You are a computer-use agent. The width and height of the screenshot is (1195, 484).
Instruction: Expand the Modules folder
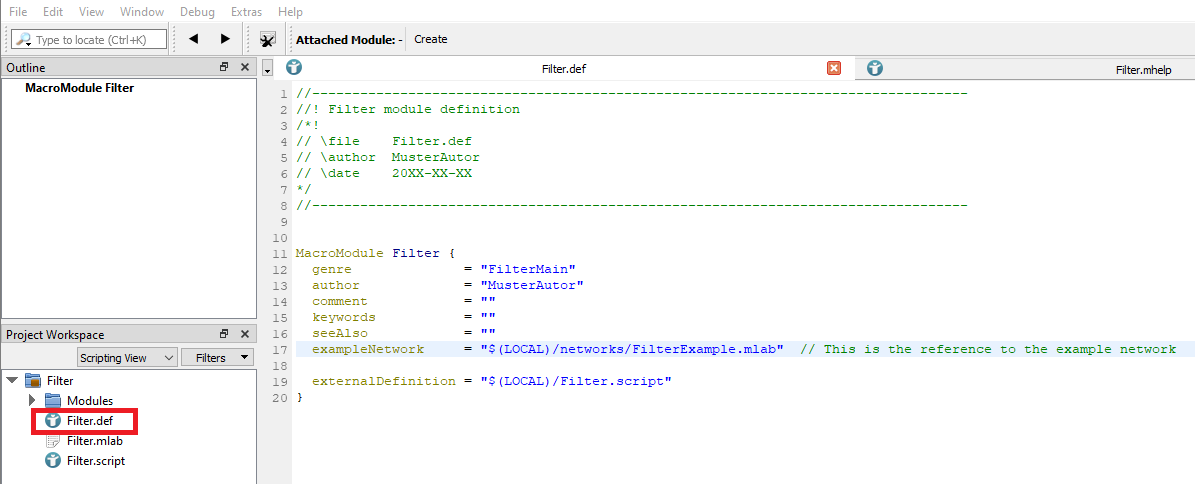pos(32,401)
